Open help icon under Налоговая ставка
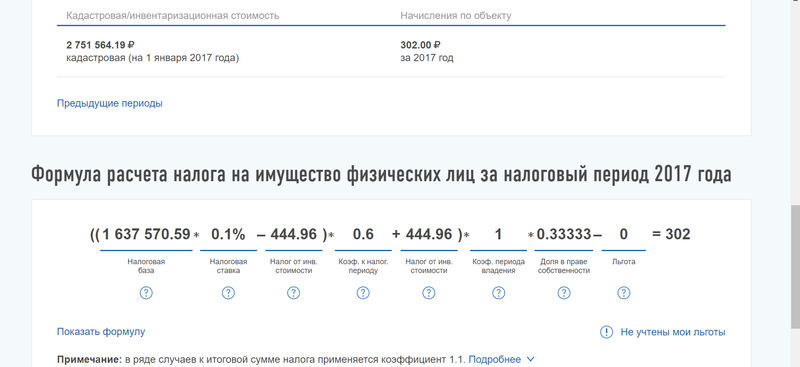Image resolution: width=800 pixels, height=367 pixels. click(x=228, y=293)
